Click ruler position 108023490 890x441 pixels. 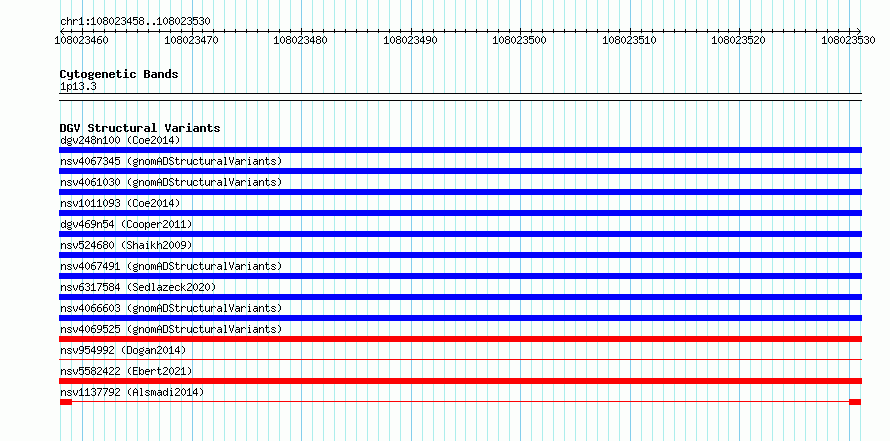[x=411, y=40]
